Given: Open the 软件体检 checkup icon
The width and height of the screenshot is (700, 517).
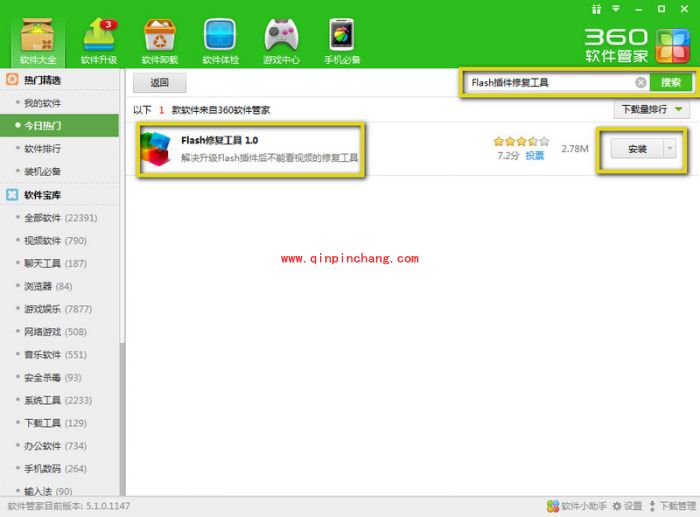Looking at the screenshot, I should click(219, 36).
